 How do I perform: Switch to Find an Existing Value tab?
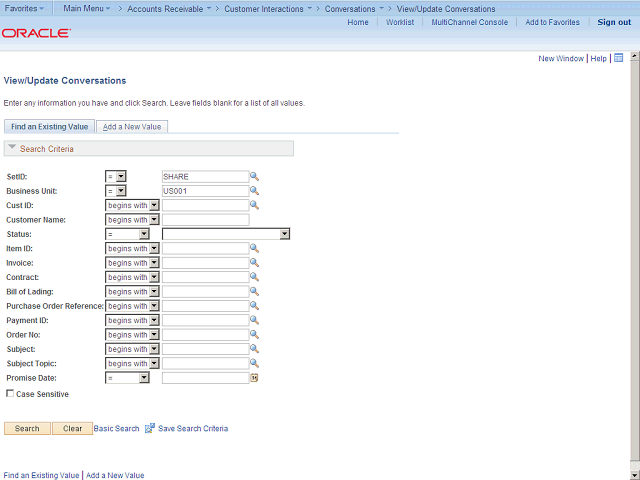point(49,127)
